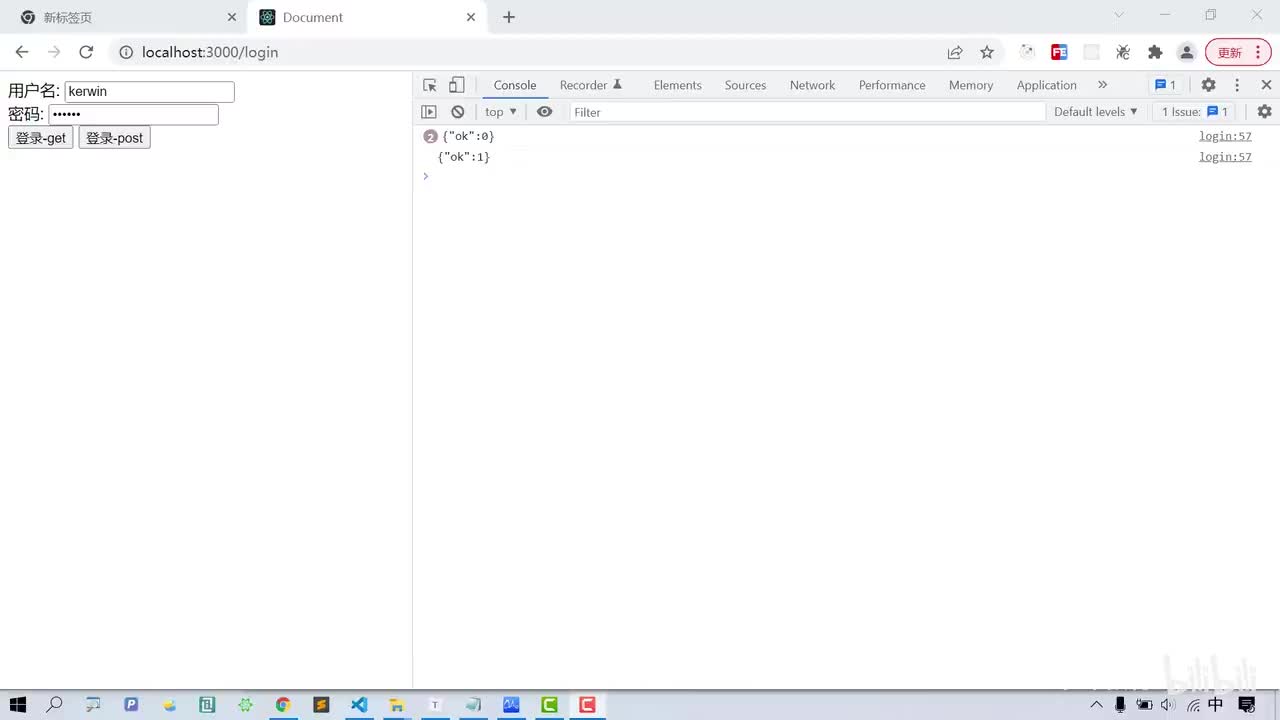The image size is (1280, 720).
Task: Expand the more tabs chevron in DevTools
Action: coord(1103,85)
